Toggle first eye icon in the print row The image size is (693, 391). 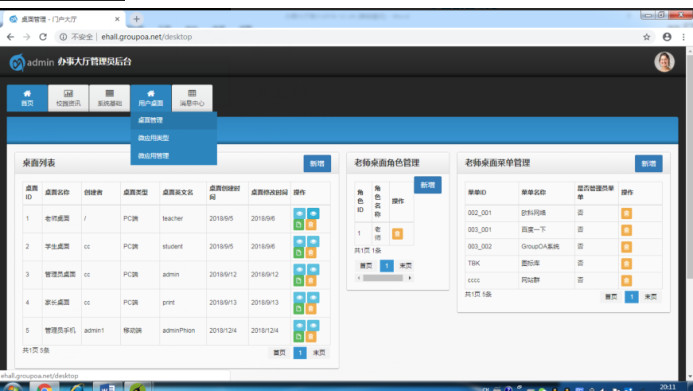pyautogui.click(x=299, y=297)
